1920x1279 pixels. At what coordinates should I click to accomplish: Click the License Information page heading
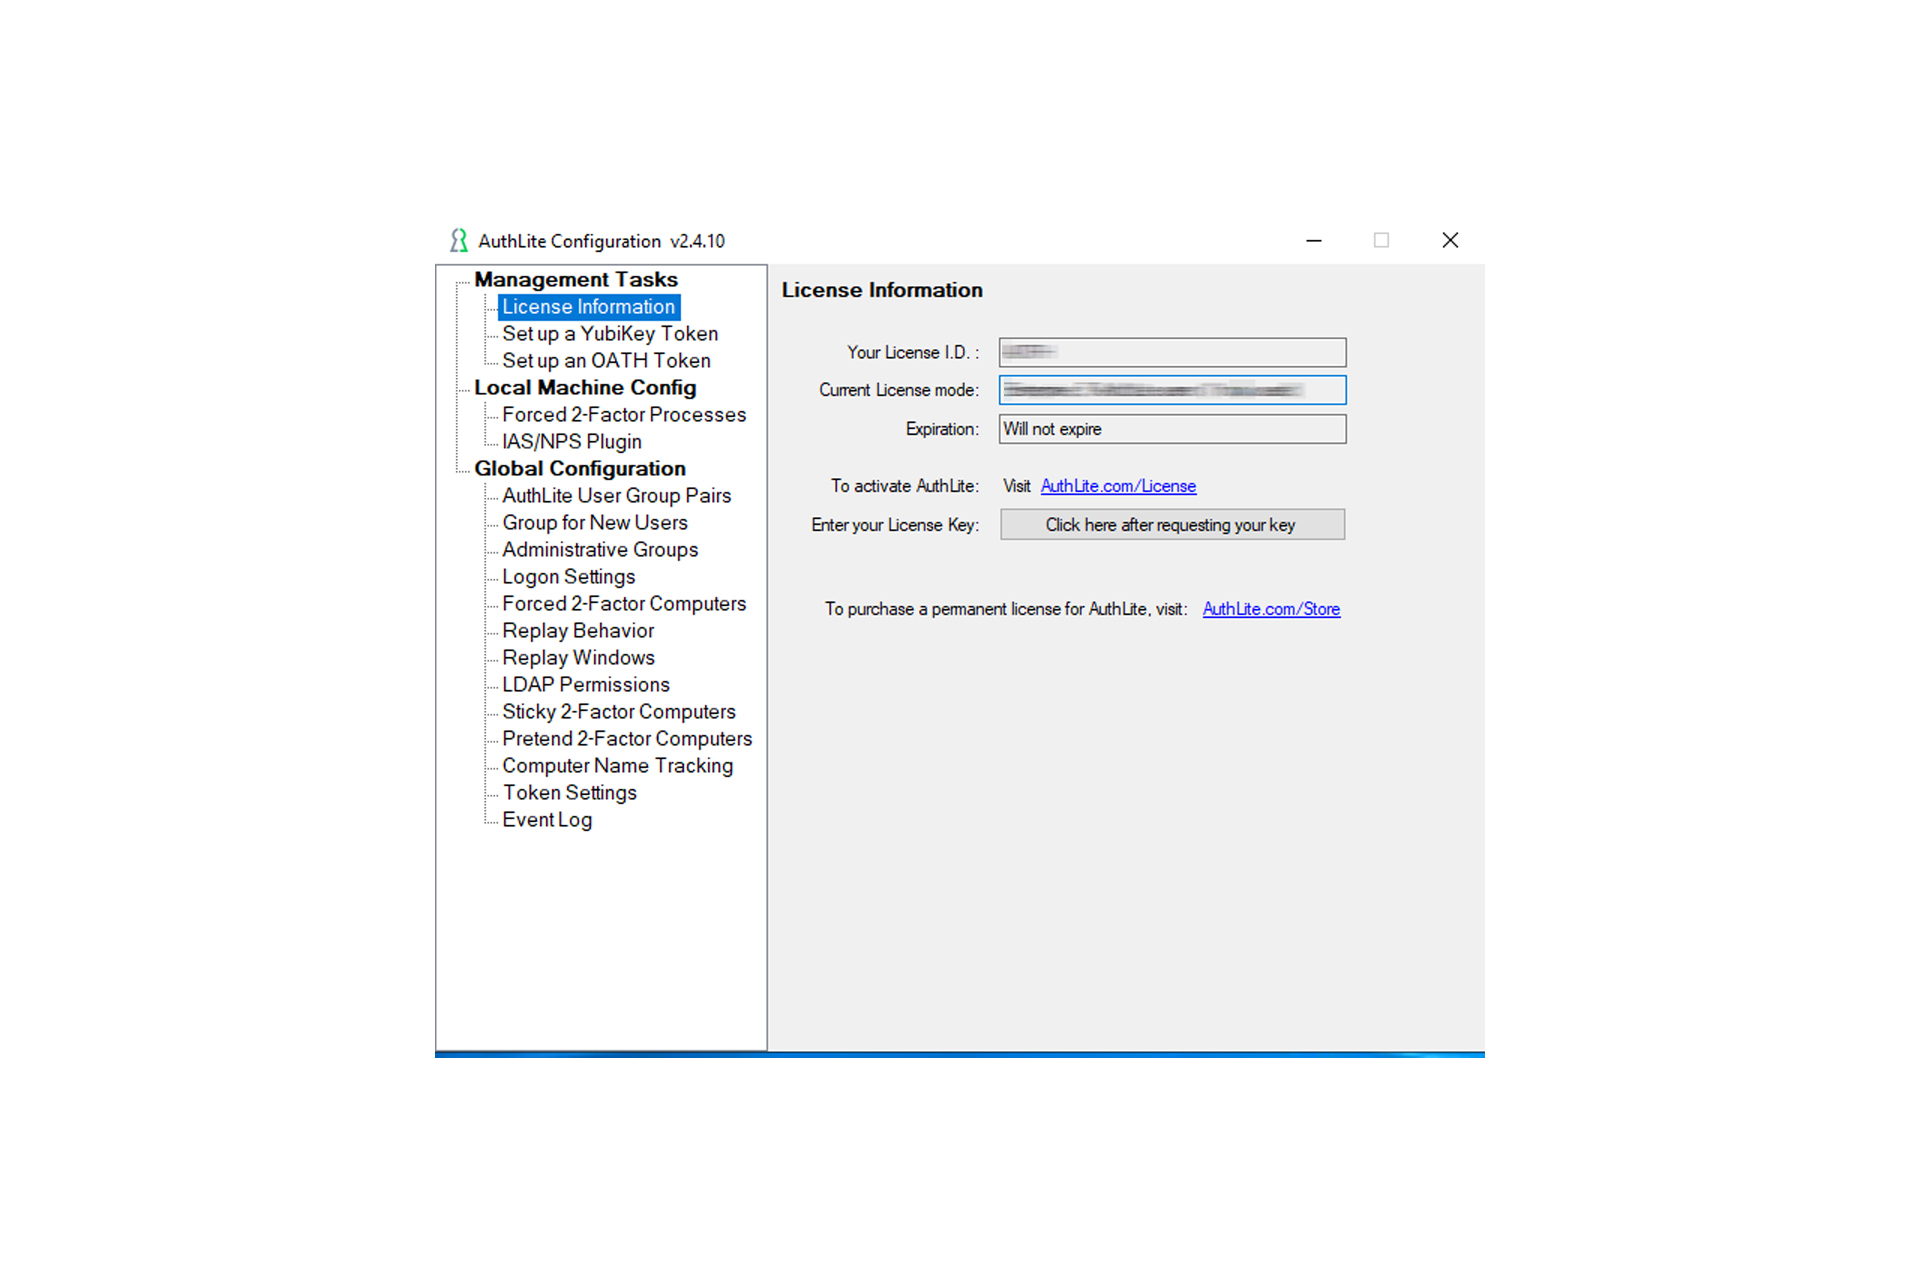(882, 290)
